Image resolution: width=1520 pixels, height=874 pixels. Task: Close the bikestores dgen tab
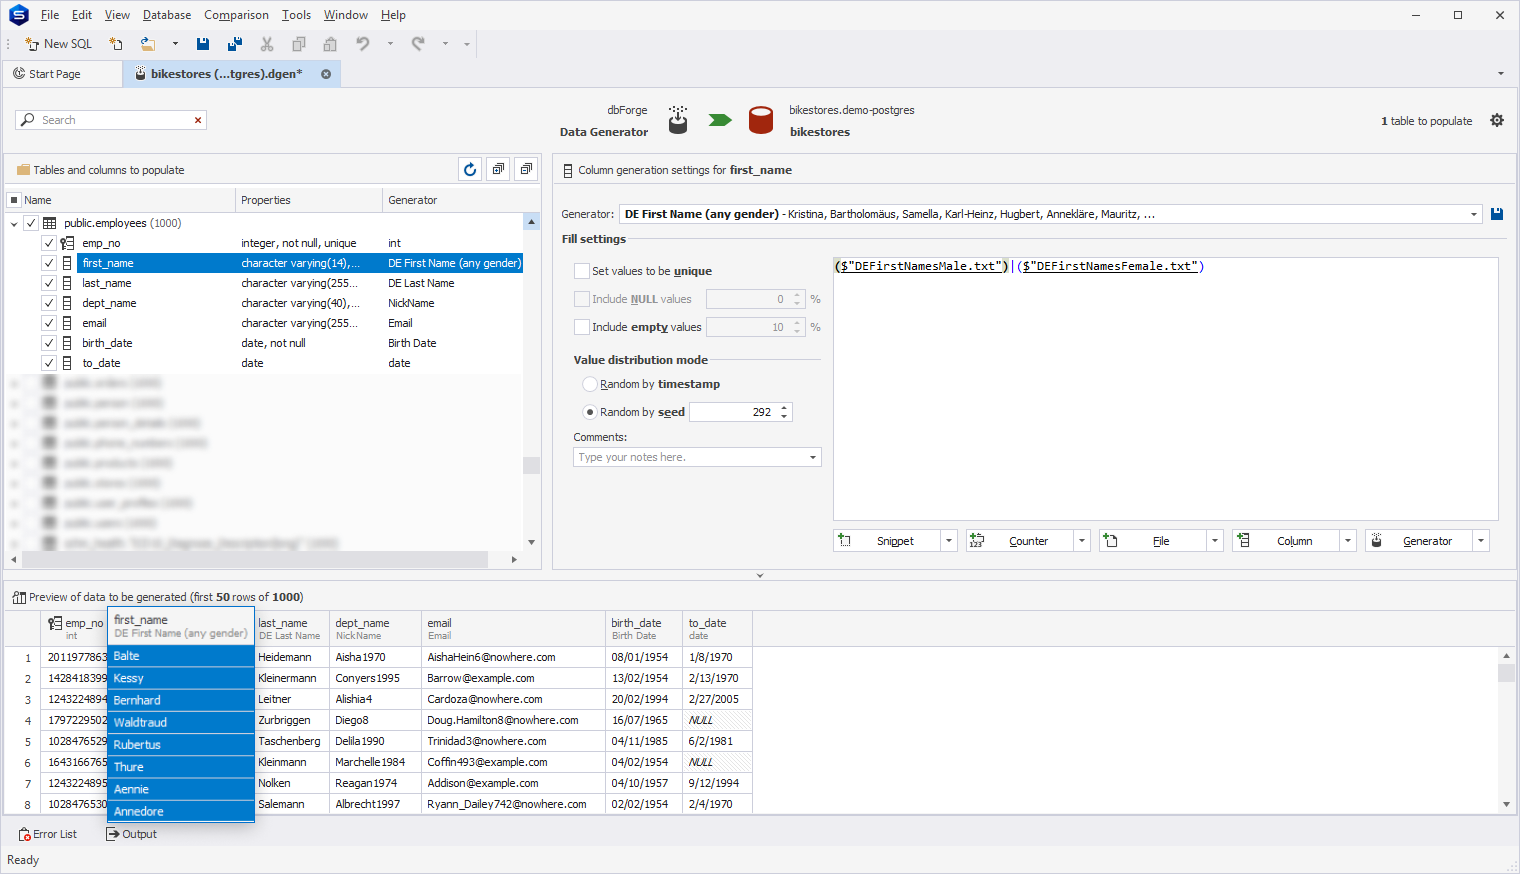(326, 74)
